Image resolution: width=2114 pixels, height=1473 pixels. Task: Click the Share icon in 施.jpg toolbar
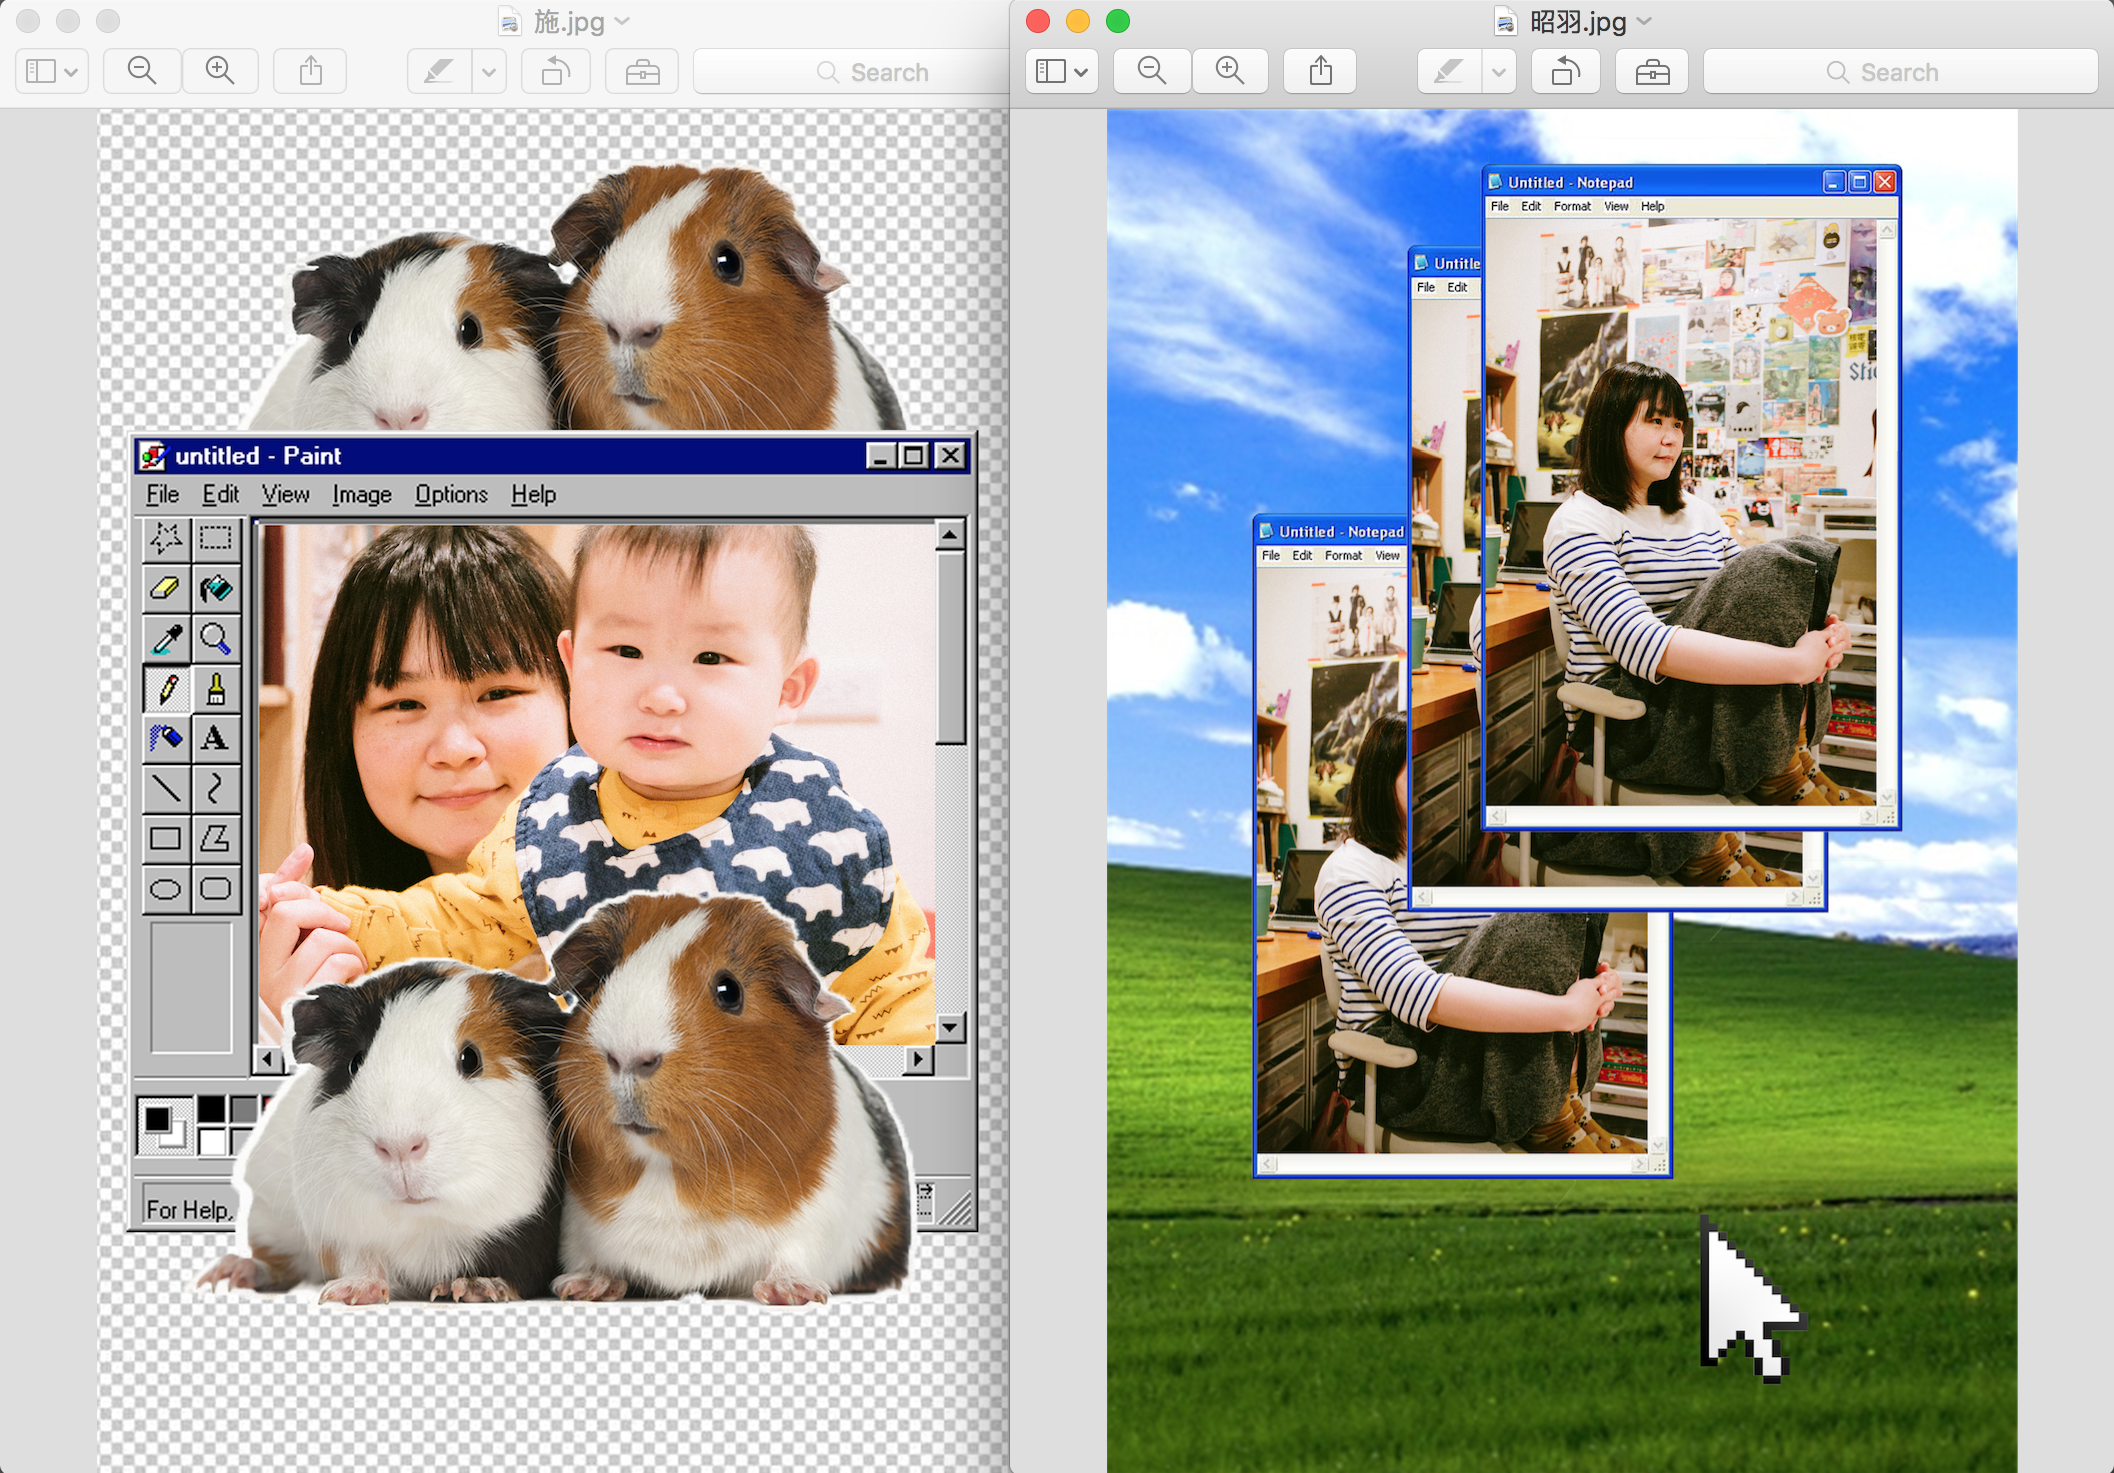tap(310, 72)
